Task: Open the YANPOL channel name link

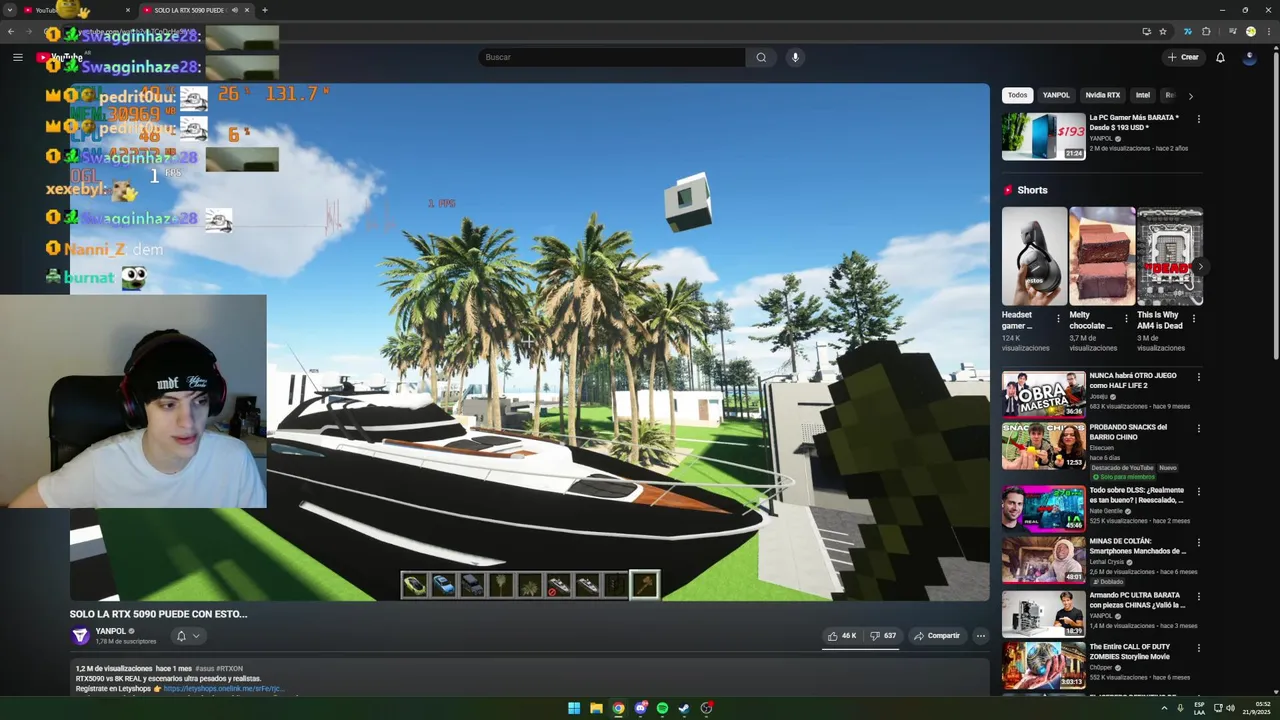Action: pyautogui.click(x=110, y=631)
